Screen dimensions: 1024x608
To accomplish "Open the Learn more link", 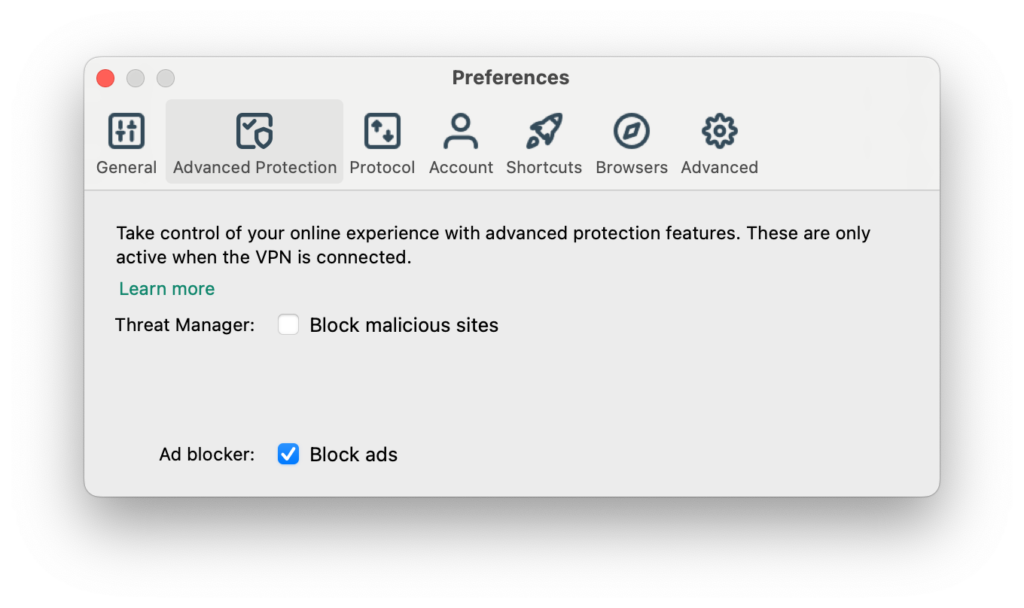I will [x=167, y=289].
